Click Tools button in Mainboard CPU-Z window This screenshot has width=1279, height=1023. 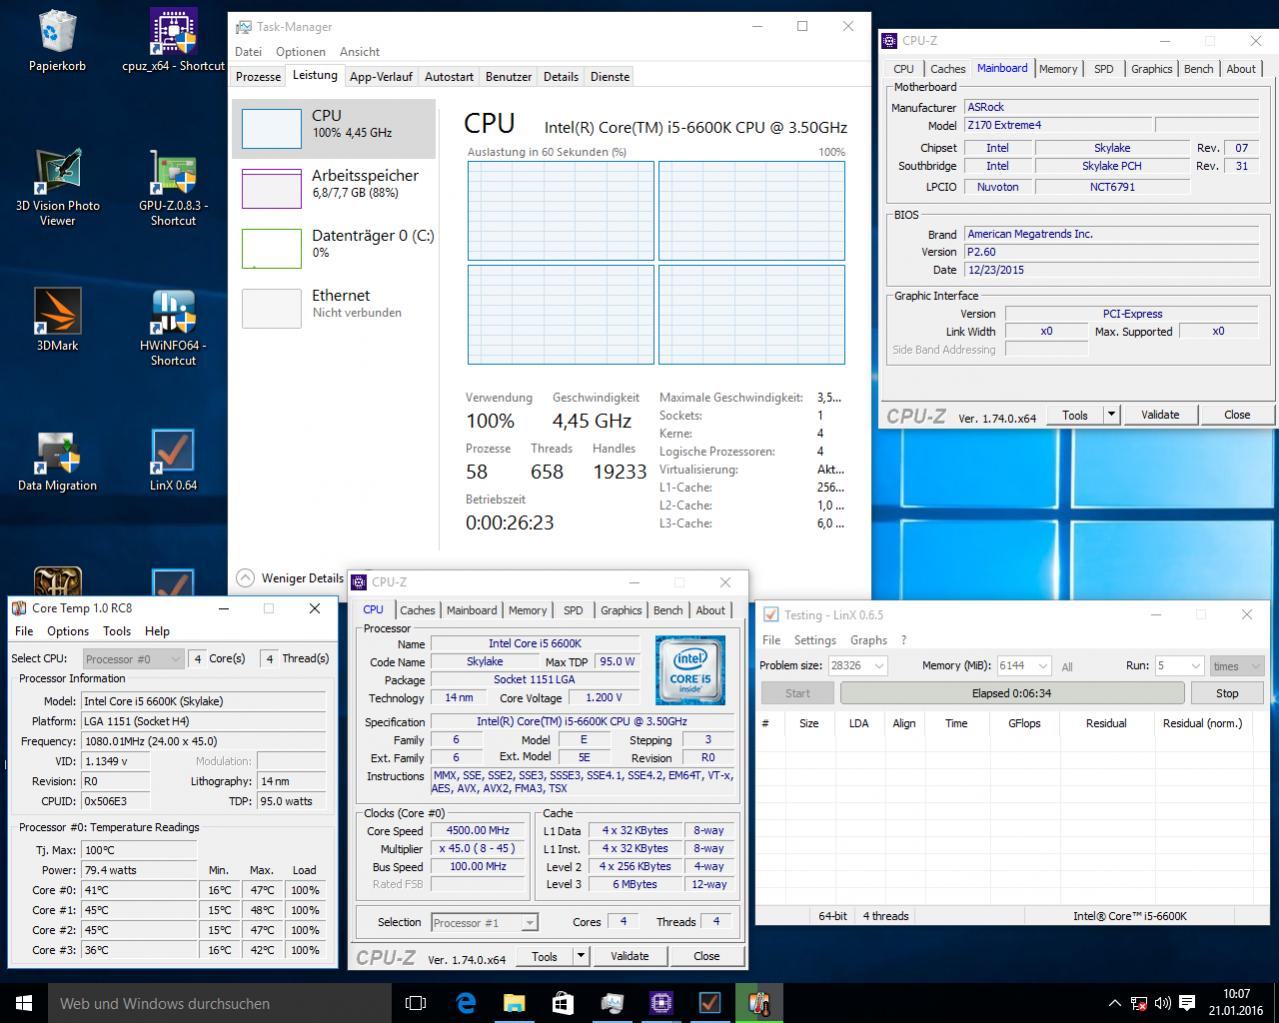pyautogui.click(x=1075, y=414)
